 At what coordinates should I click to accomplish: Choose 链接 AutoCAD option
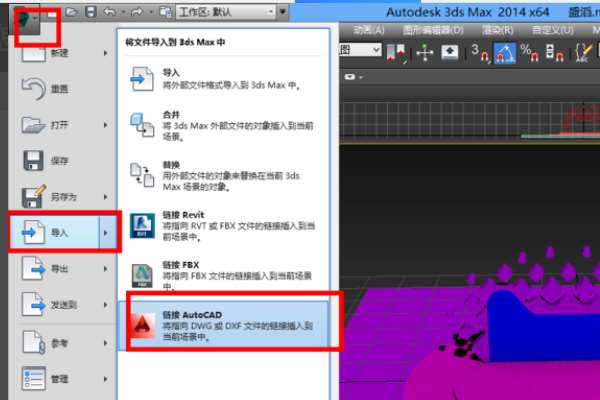[x=224, y=325]
